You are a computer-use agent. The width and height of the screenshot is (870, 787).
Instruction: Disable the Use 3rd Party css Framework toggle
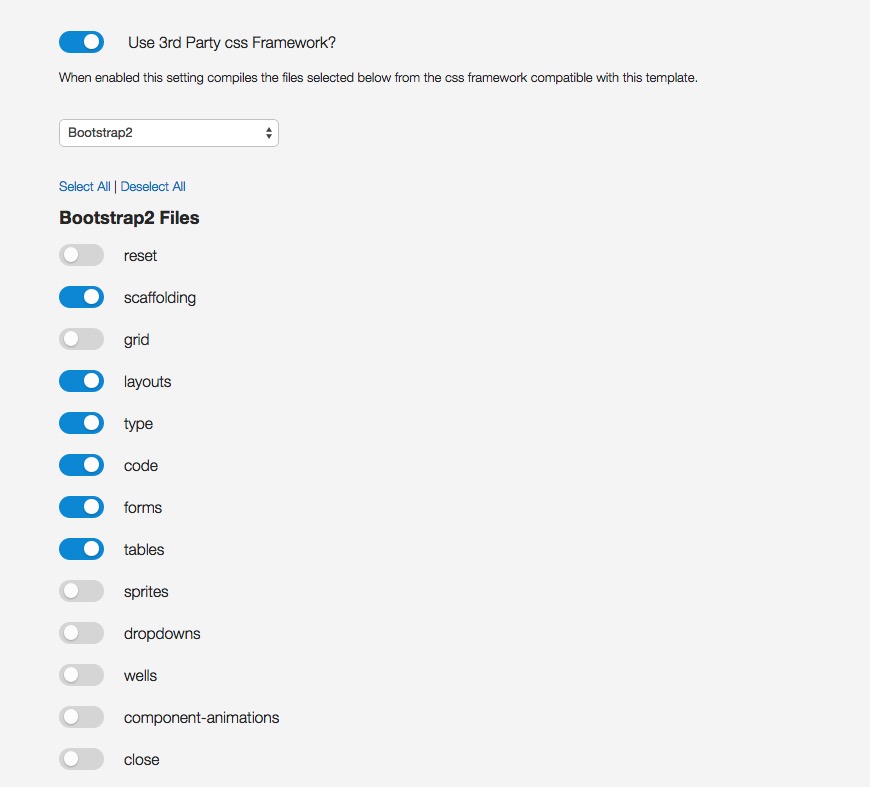81,42
